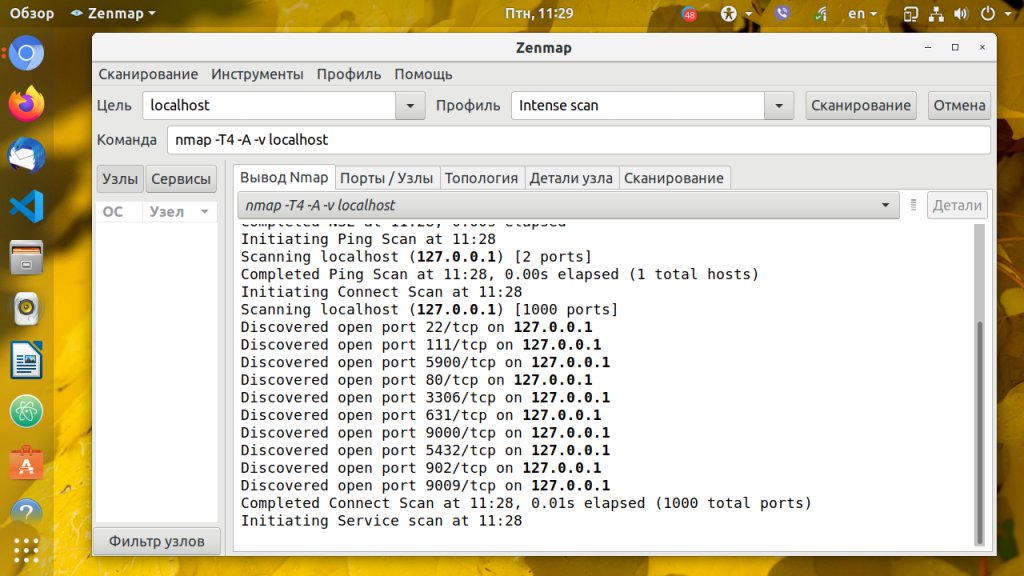
Task: Expand the target localhost dropdown
Action: click(x=410, y=106)
